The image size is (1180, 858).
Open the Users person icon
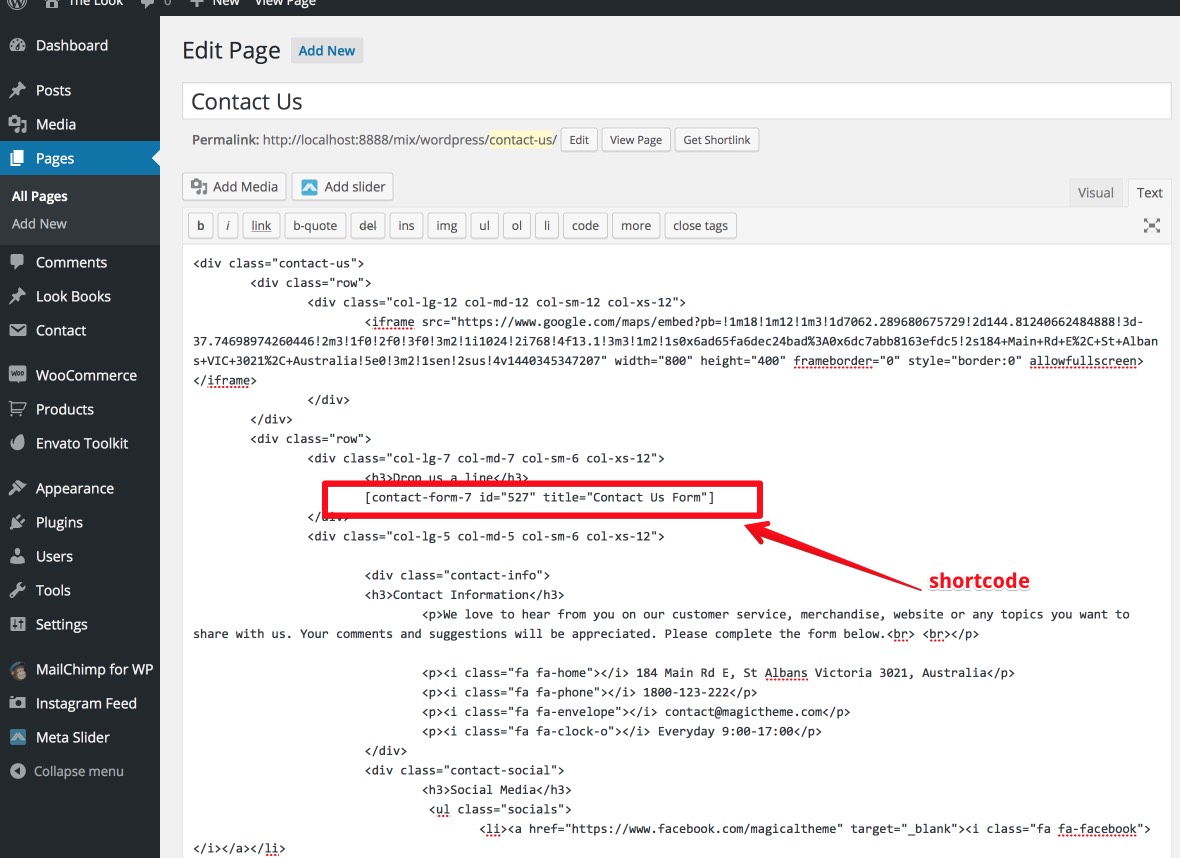coord(17,556)
